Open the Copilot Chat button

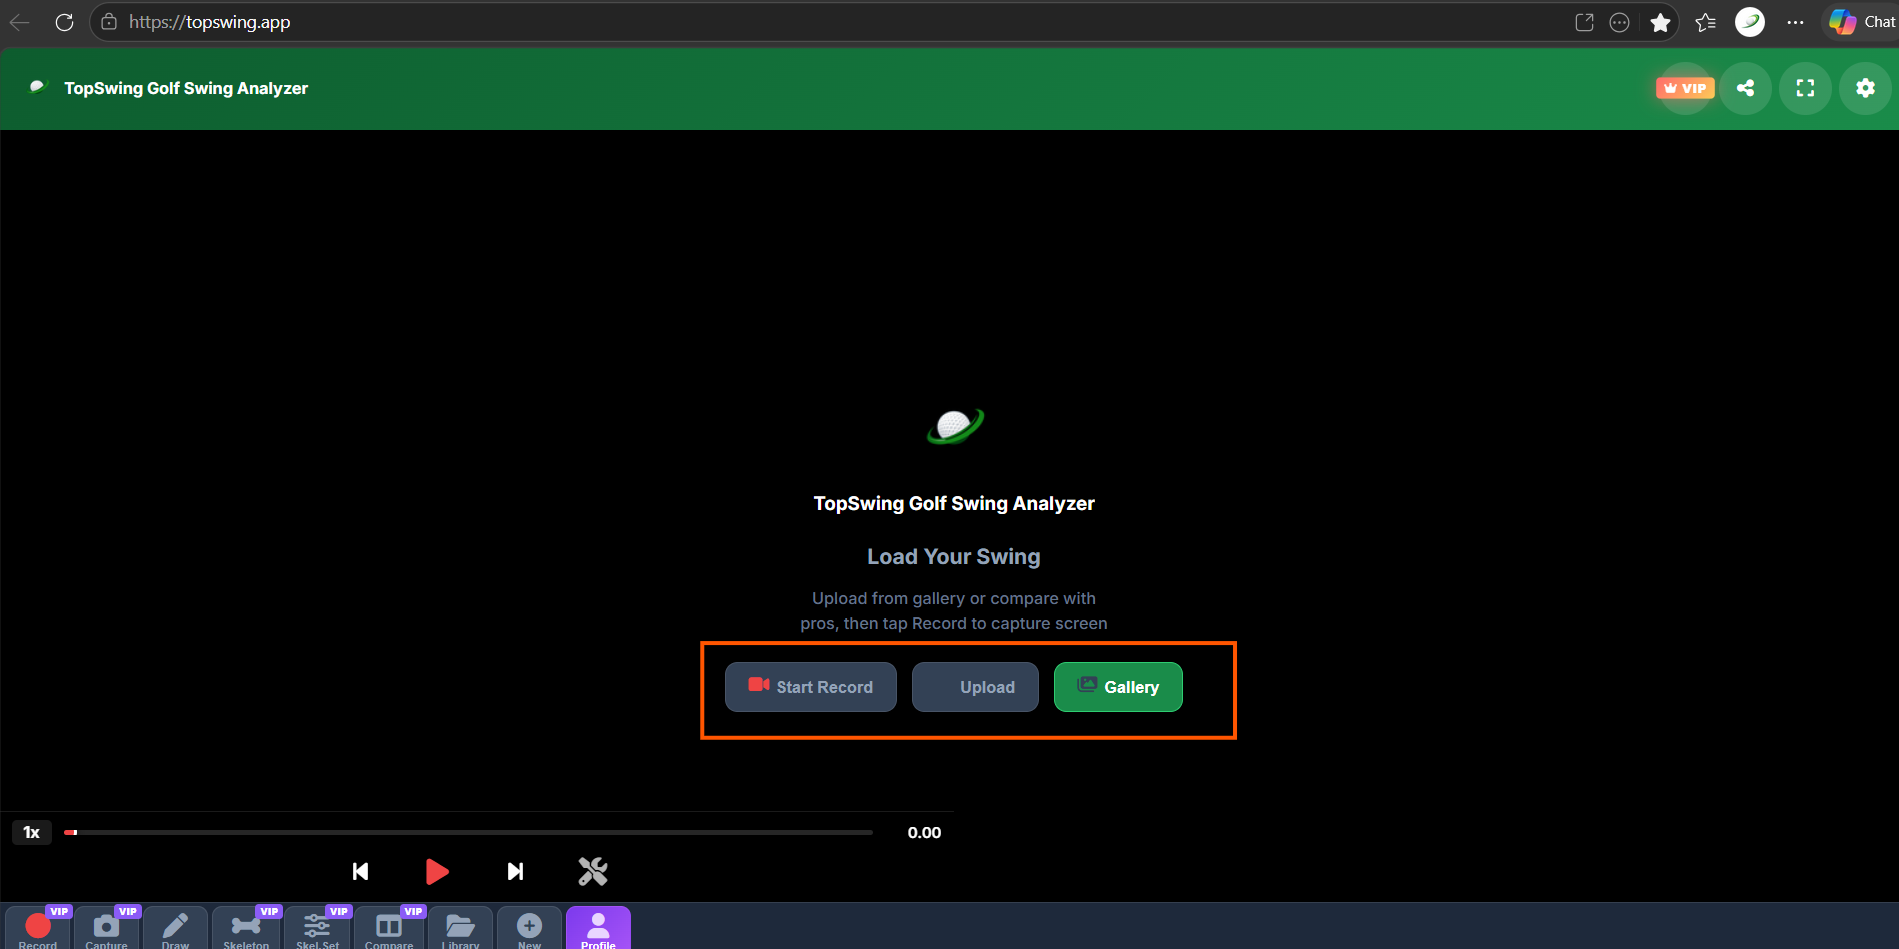[1862, 22]
